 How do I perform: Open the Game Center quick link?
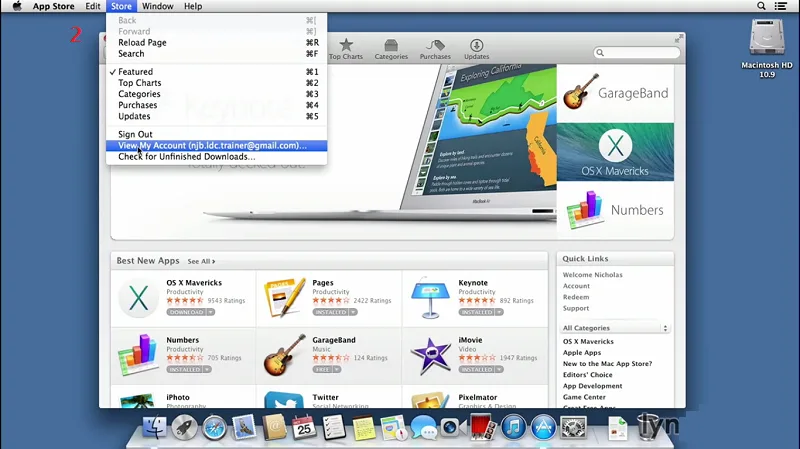pos(584,397)
